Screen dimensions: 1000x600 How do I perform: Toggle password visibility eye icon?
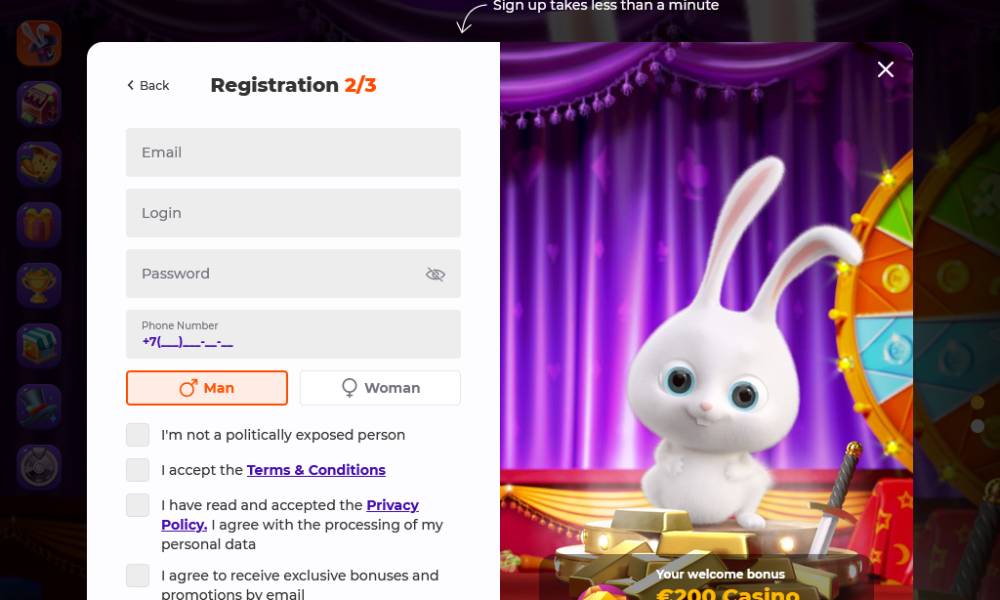click(x=435, y=274)
